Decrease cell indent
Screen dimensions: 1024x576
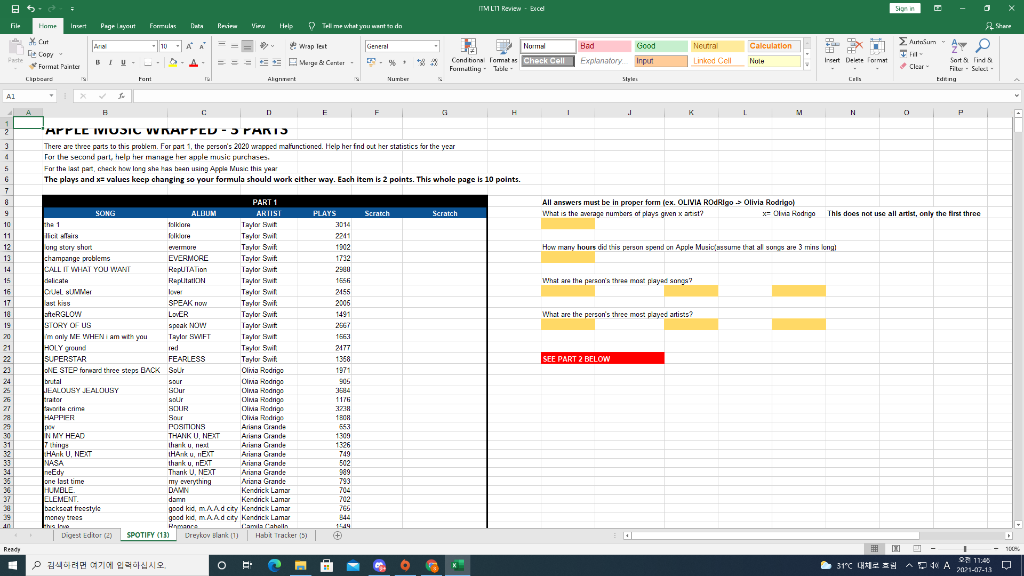coord(264,63)
